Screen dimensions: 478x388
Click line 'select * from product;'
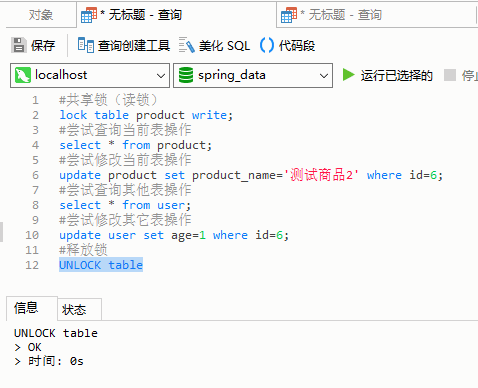click(135, 145)
